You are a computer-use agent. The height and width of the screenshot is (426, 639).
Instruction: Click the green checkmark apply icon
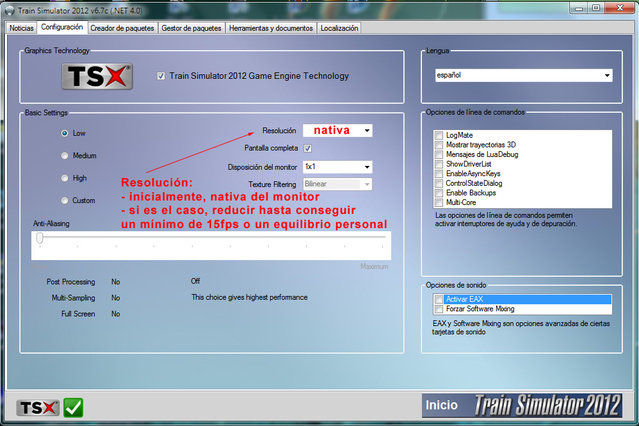73,407
